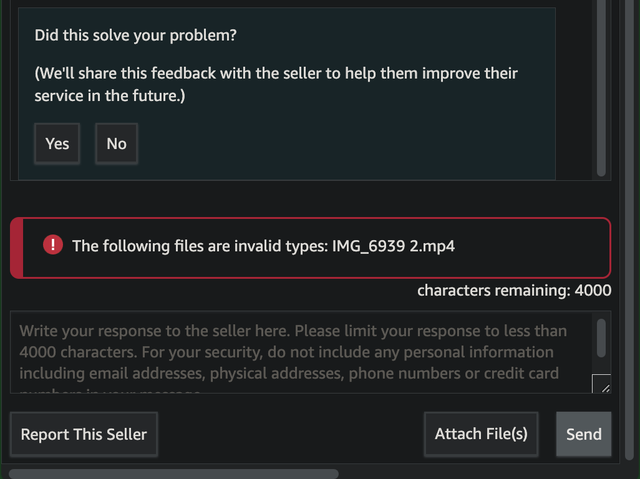Click the '4000' number in the counter
The image size is (640, 479).
click(593, 291)
